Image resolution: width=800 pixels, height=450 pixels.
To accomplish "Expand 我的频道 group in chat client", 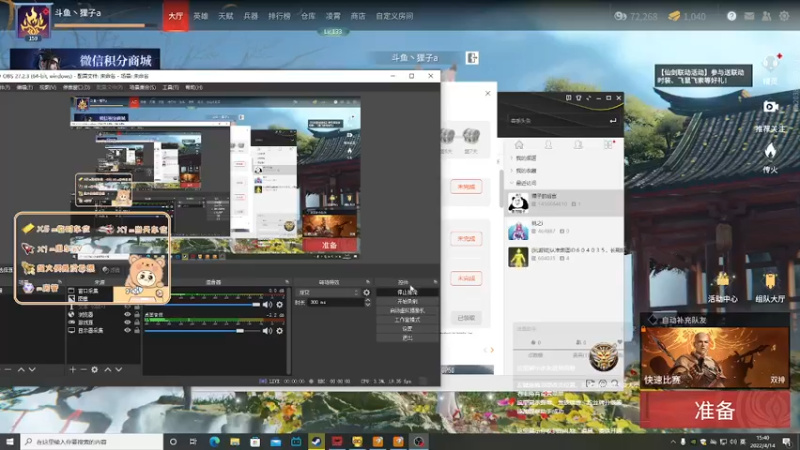I will click(512, 158).
